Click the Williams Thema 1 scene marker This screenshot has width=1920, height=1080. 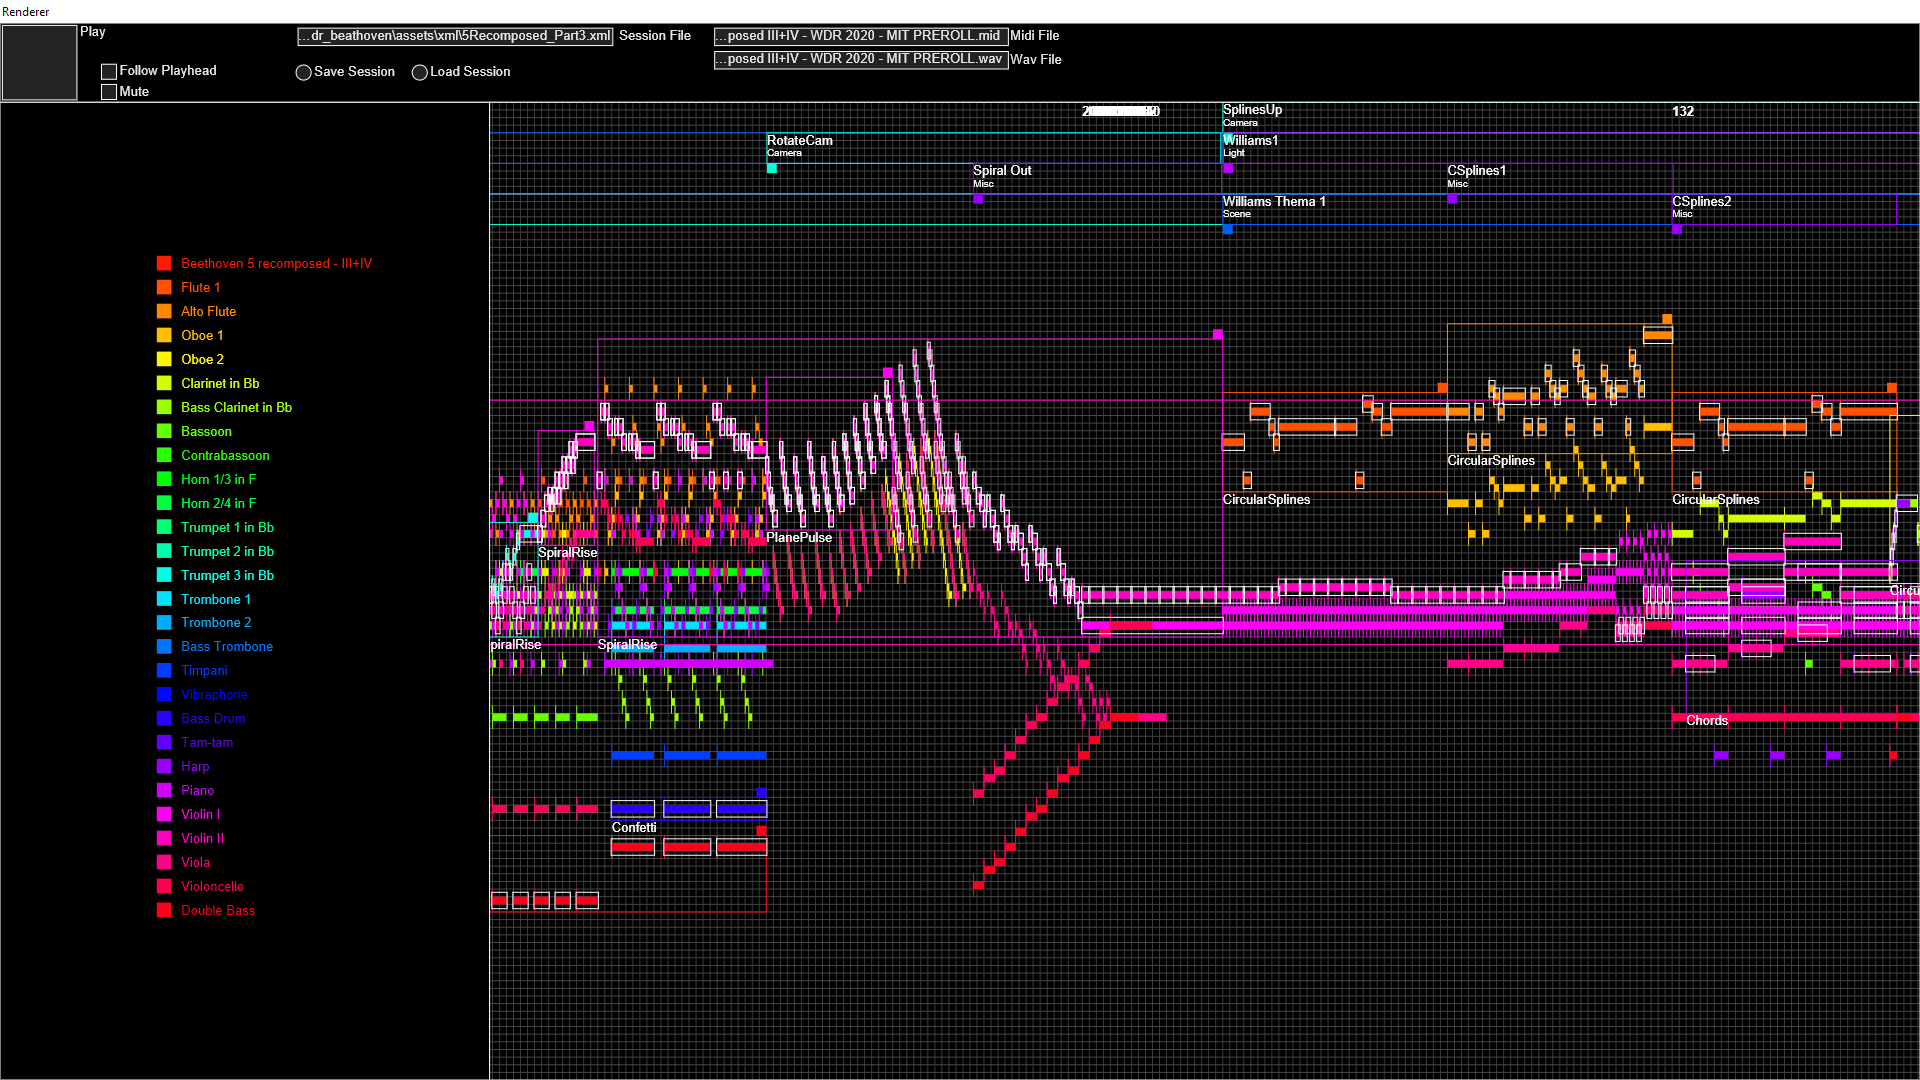(1228, 229)
